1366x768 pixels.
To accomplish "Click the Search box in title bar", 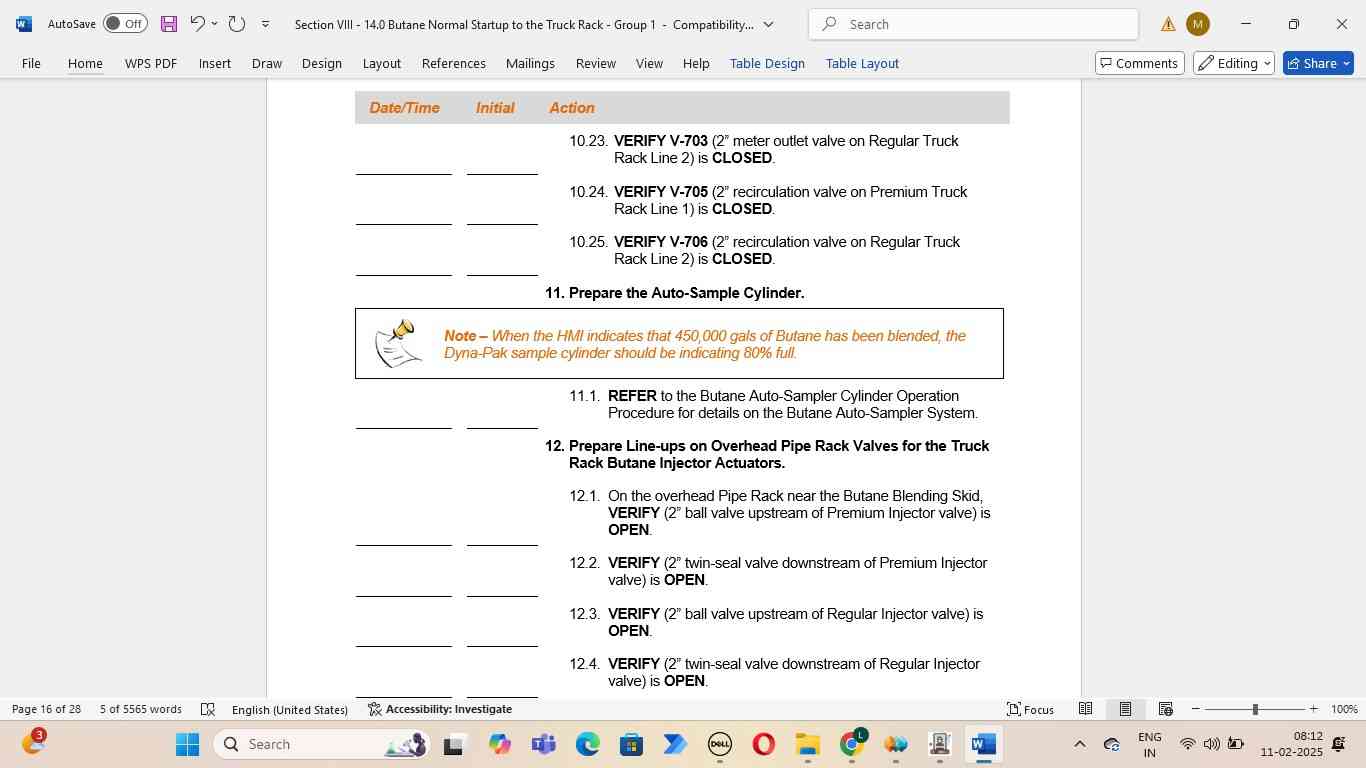I will click(973, 24).
